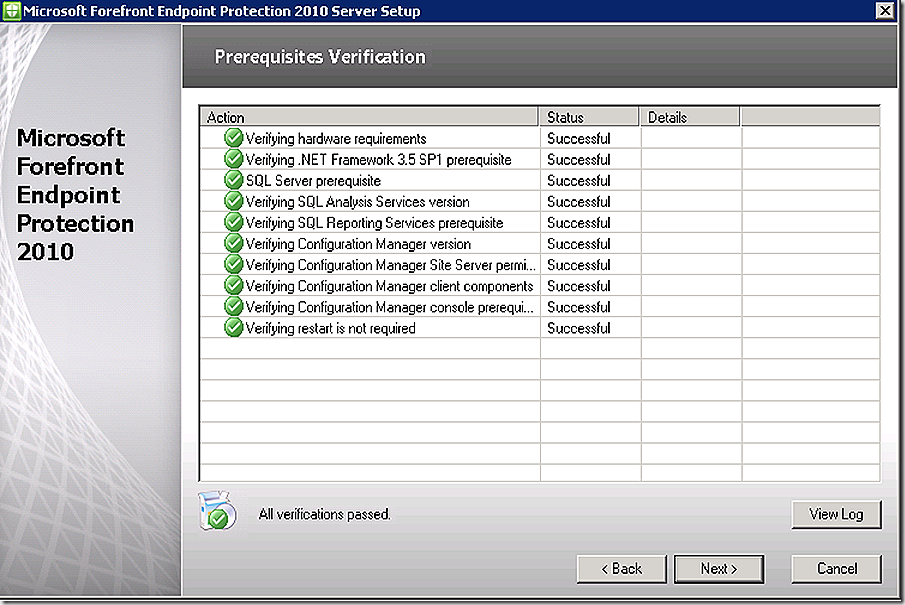The height and width of the screenshot is (605, 905).
Task: Sort by the Details column header
Action: (690, 117)
